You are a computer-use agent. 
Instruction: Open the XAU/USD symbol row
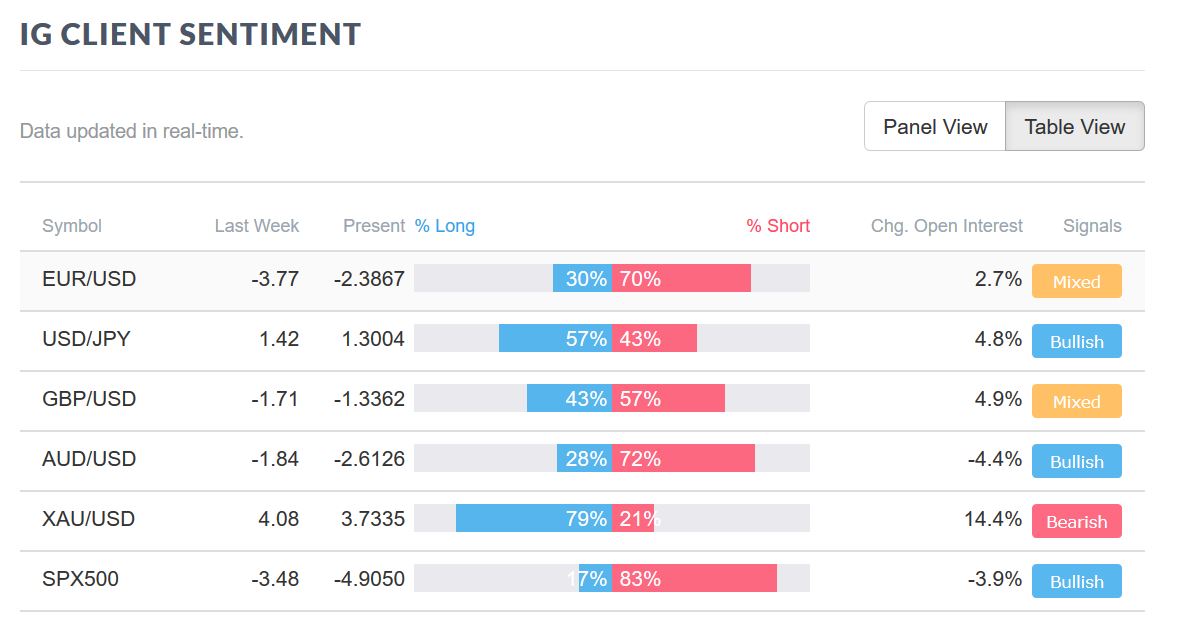click(88, 519)
